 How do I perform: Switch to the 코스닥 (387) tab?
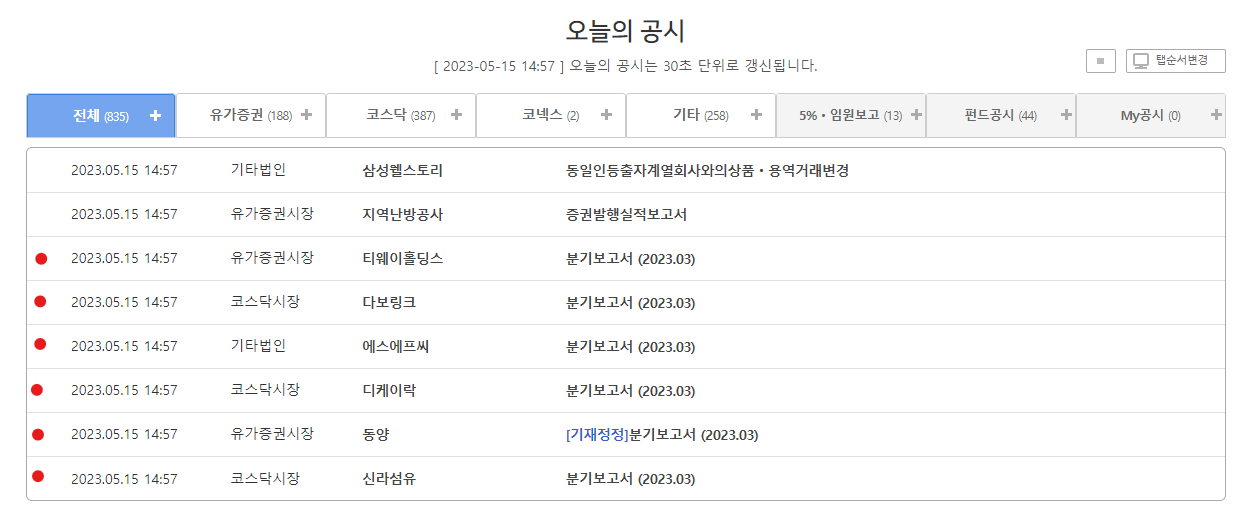400,116
